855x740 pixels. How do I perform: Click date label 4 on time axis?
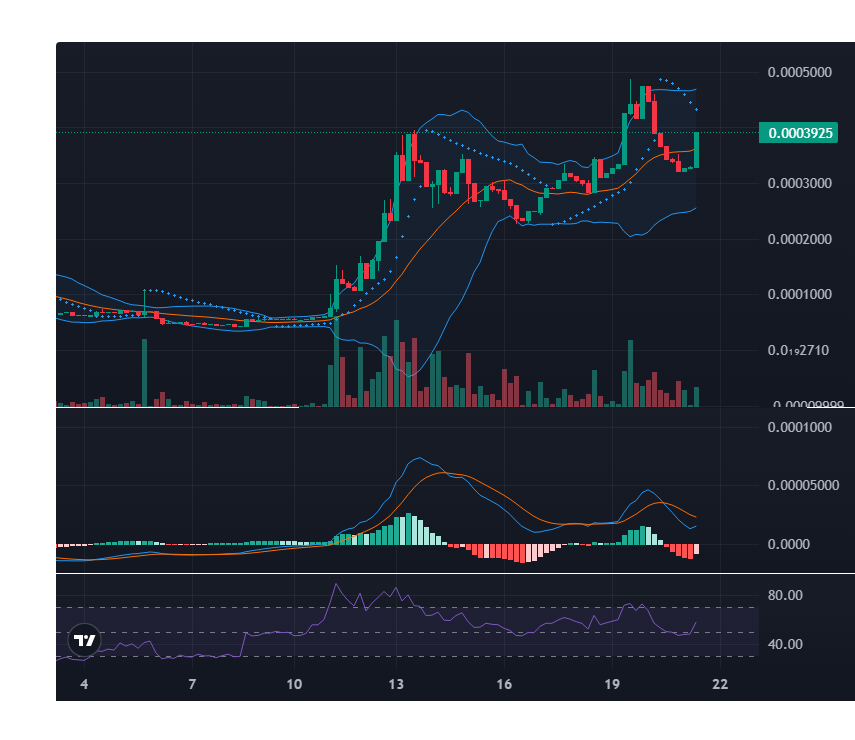84,684
